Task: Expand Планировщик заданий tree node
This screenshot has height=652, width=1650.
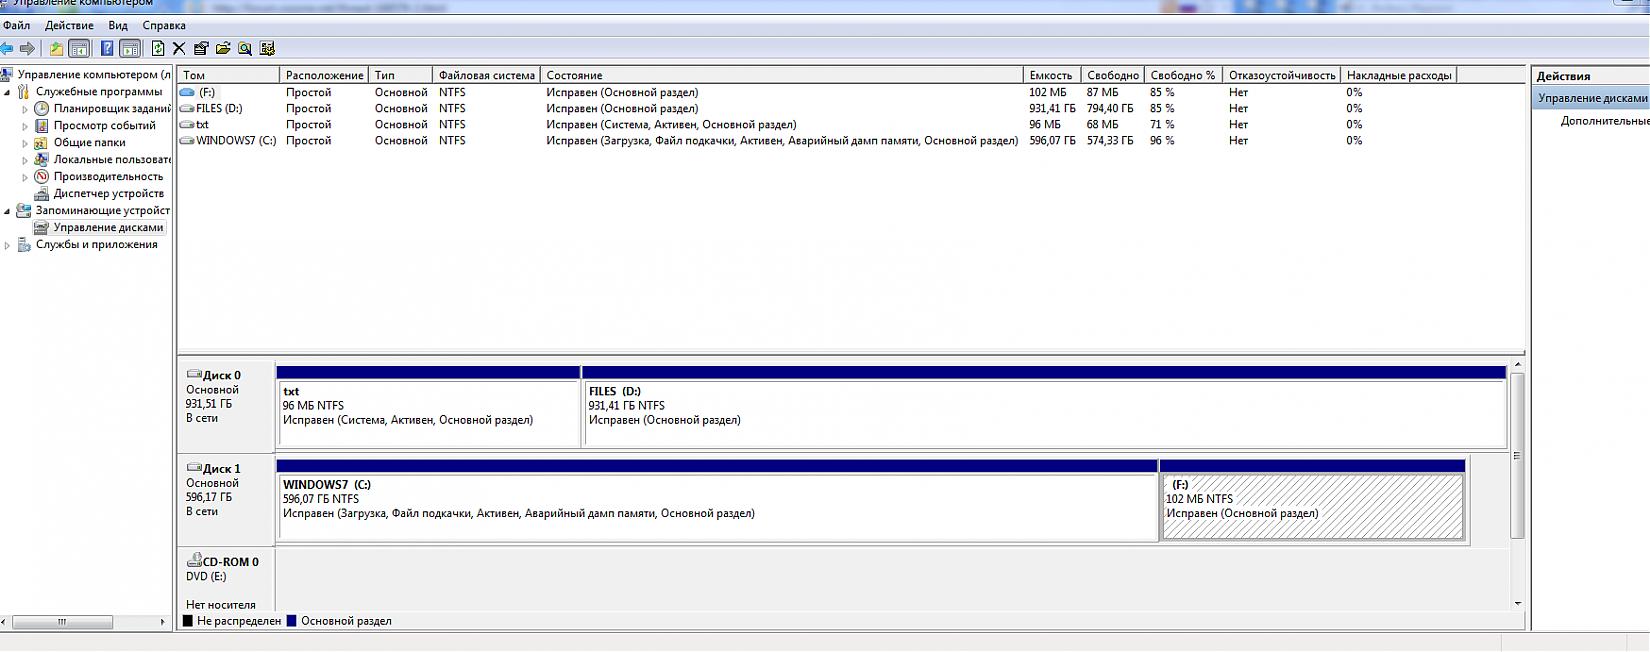Action: [25, 109]
